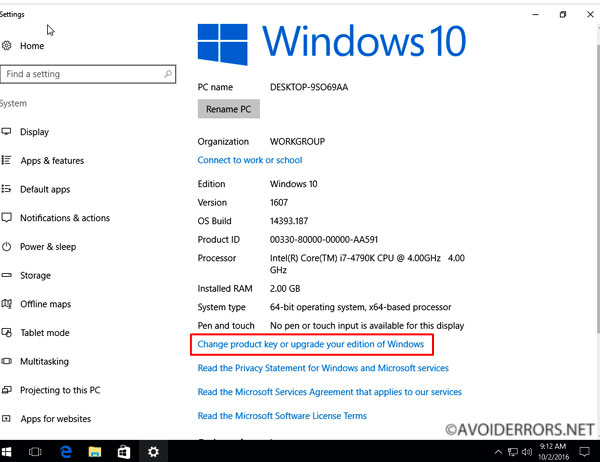
Task: Click the Storage drive icon
Action: click(x=7, y=275)
